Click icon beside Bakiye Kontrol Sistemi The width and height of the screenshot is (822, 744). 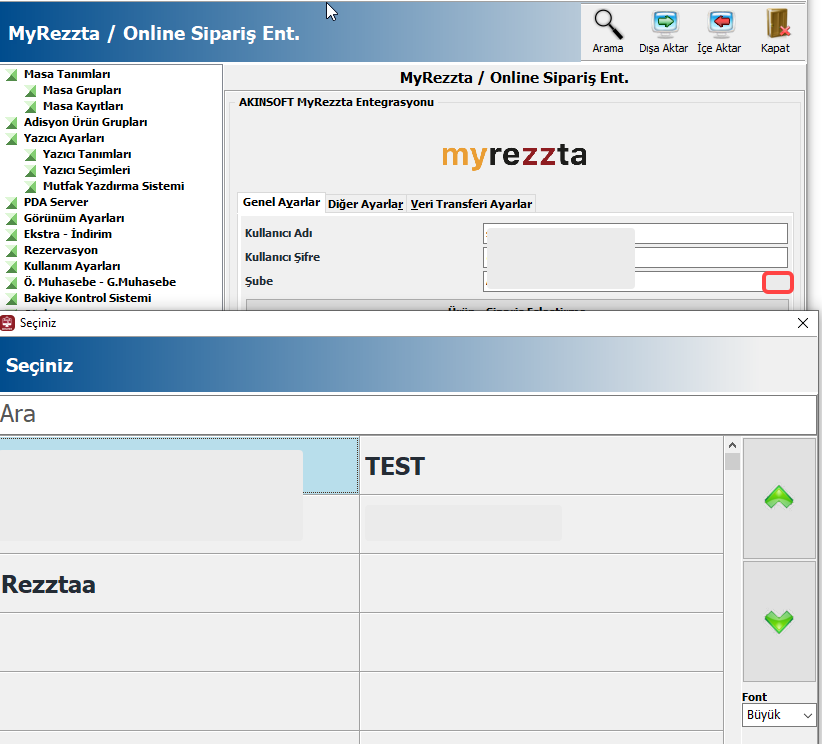pyautogui.click(x=12, y=298)
